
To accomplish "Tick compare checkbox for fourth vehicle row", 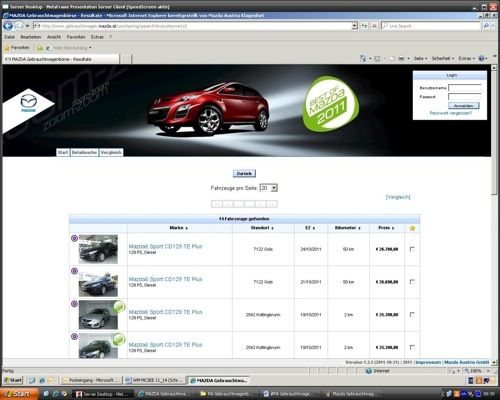I will click(412, 347).
